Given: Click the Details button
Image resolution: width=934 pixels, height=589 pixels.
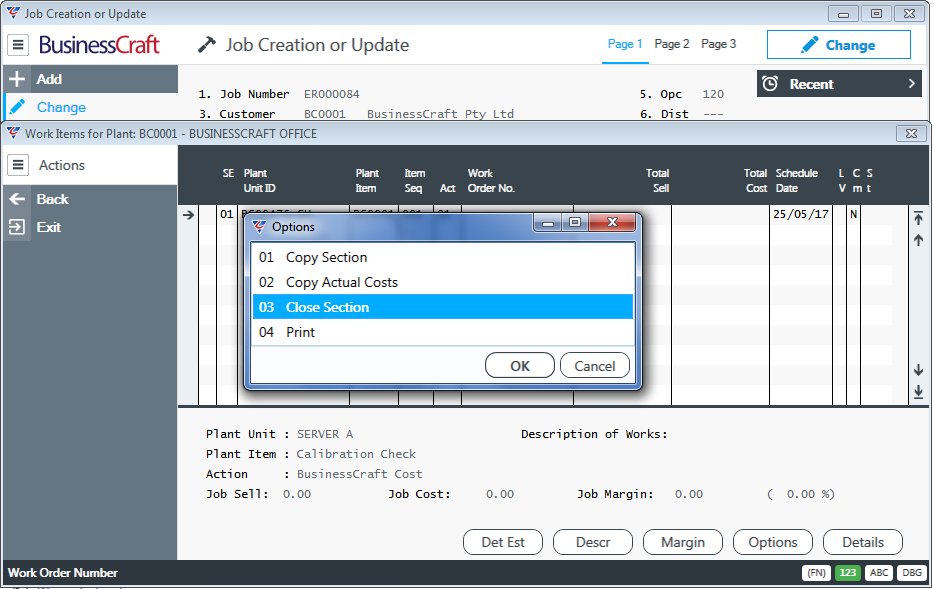Looking at the screenshot, I should [863, 542].
